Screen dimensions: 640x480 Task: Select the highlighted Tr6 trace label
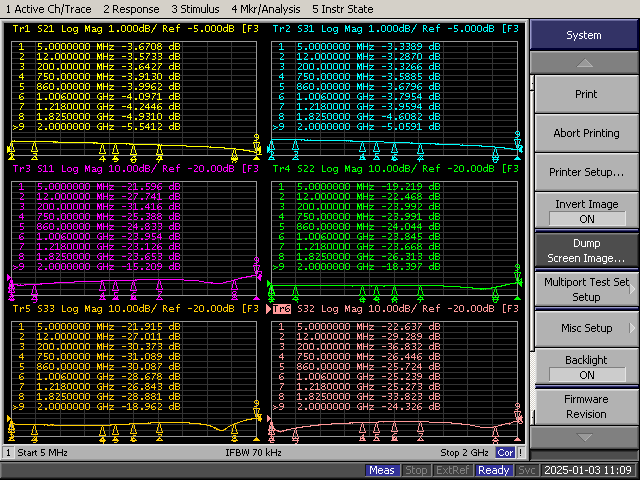tap(281, 309)
